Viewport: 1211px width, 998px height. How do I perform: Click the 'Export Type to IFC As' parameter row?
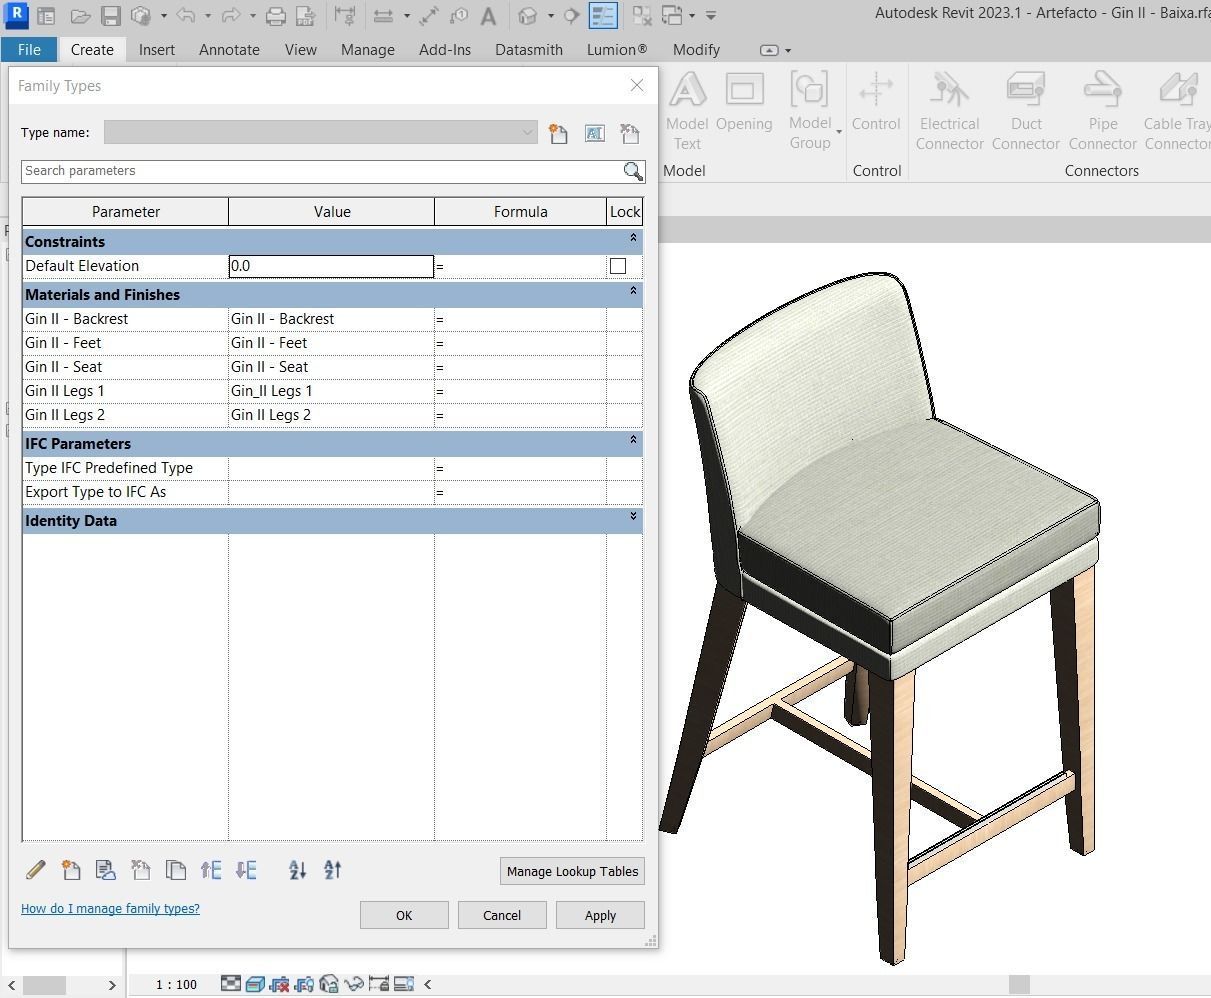[x=332, y=492]
